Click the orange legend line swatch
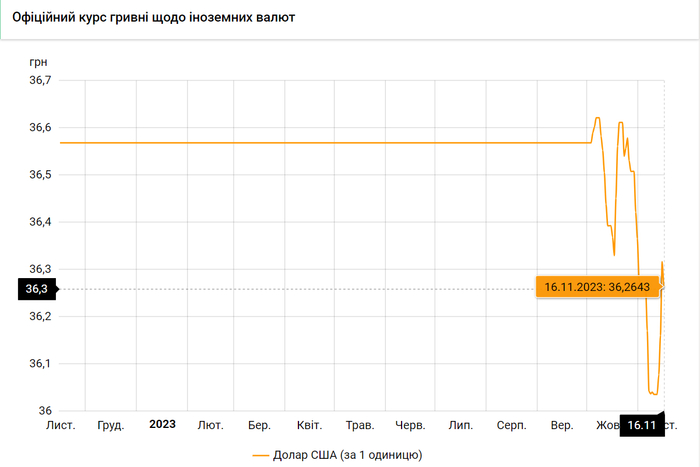The image size is (700, 467). click(x=261, y=455)
